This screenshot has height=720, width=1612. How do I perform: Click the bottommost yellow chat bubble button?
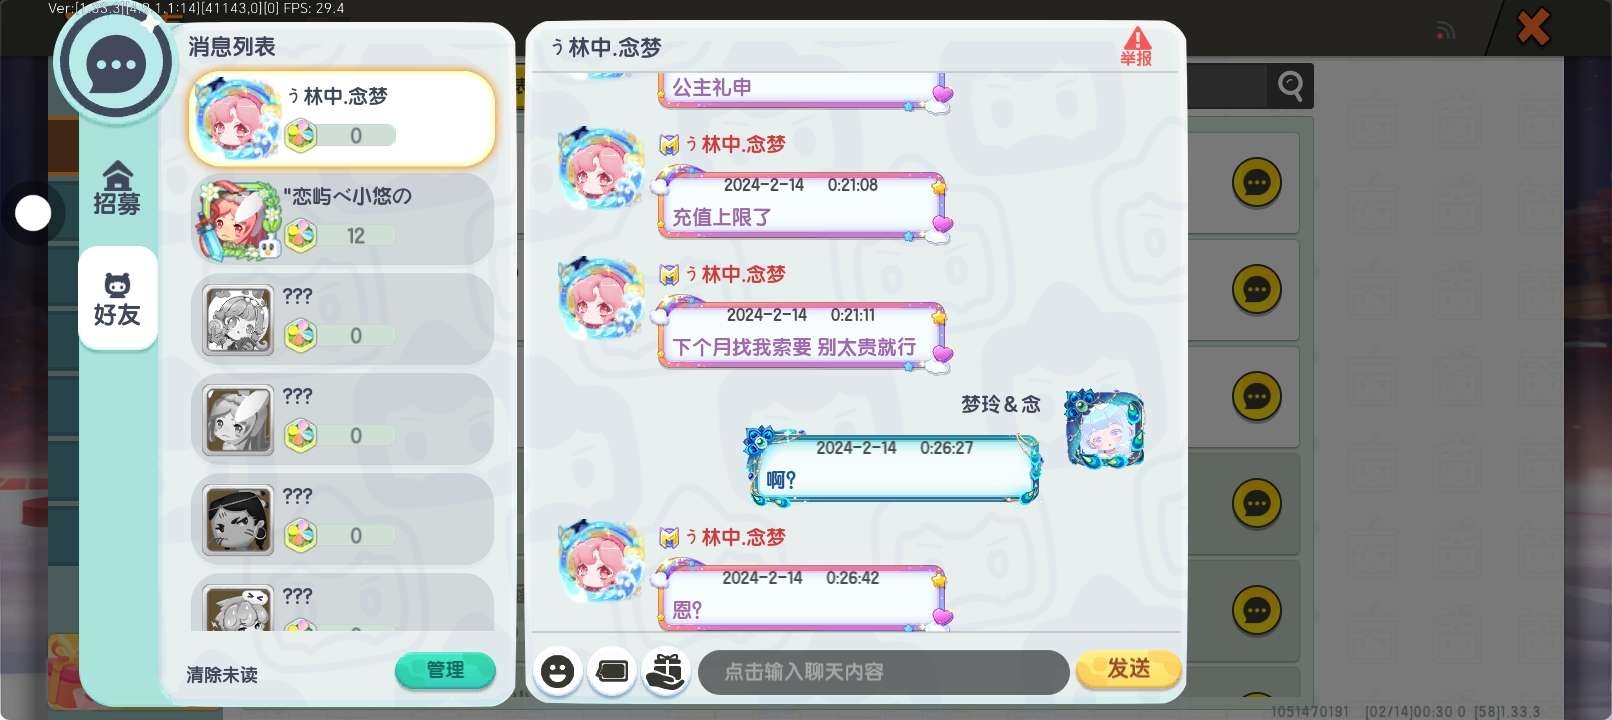click(1257, 610)
